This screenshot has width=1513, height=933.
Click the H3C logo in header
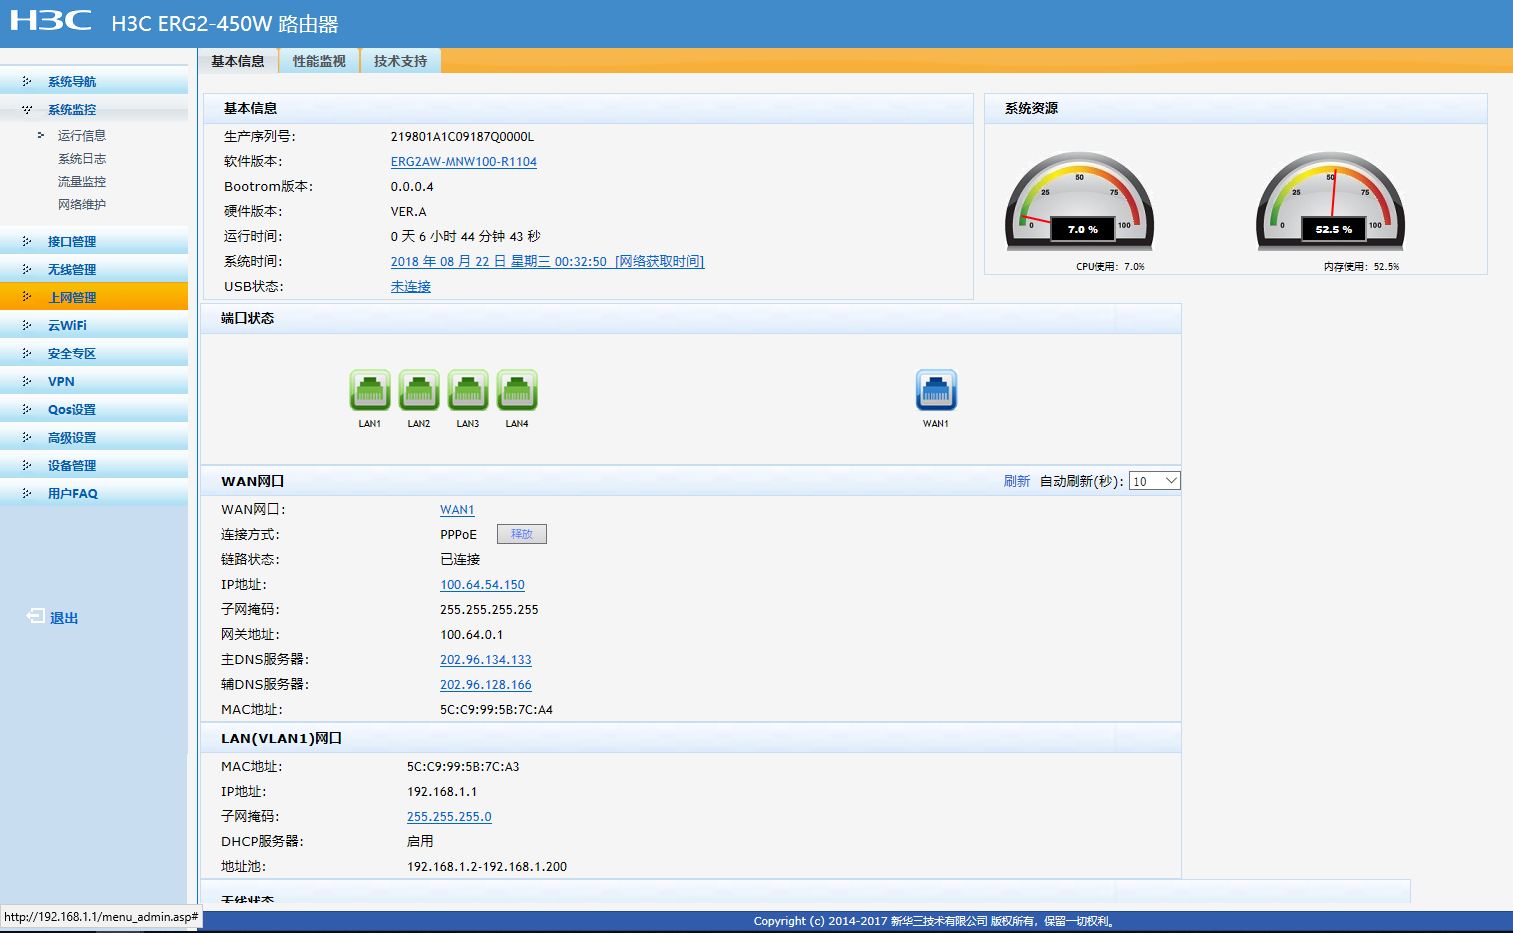tap(51, 21)
